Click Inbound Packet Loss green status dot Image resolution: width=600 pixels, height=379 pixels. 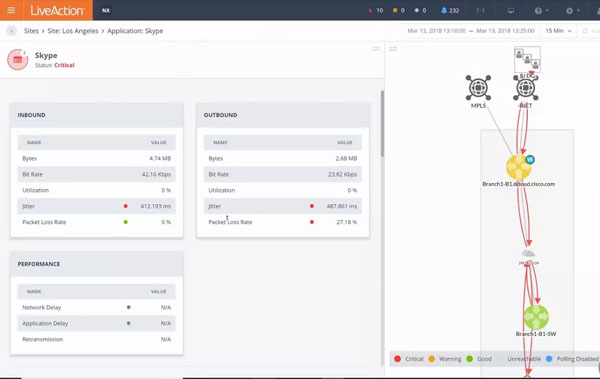(x=126, y=222)
